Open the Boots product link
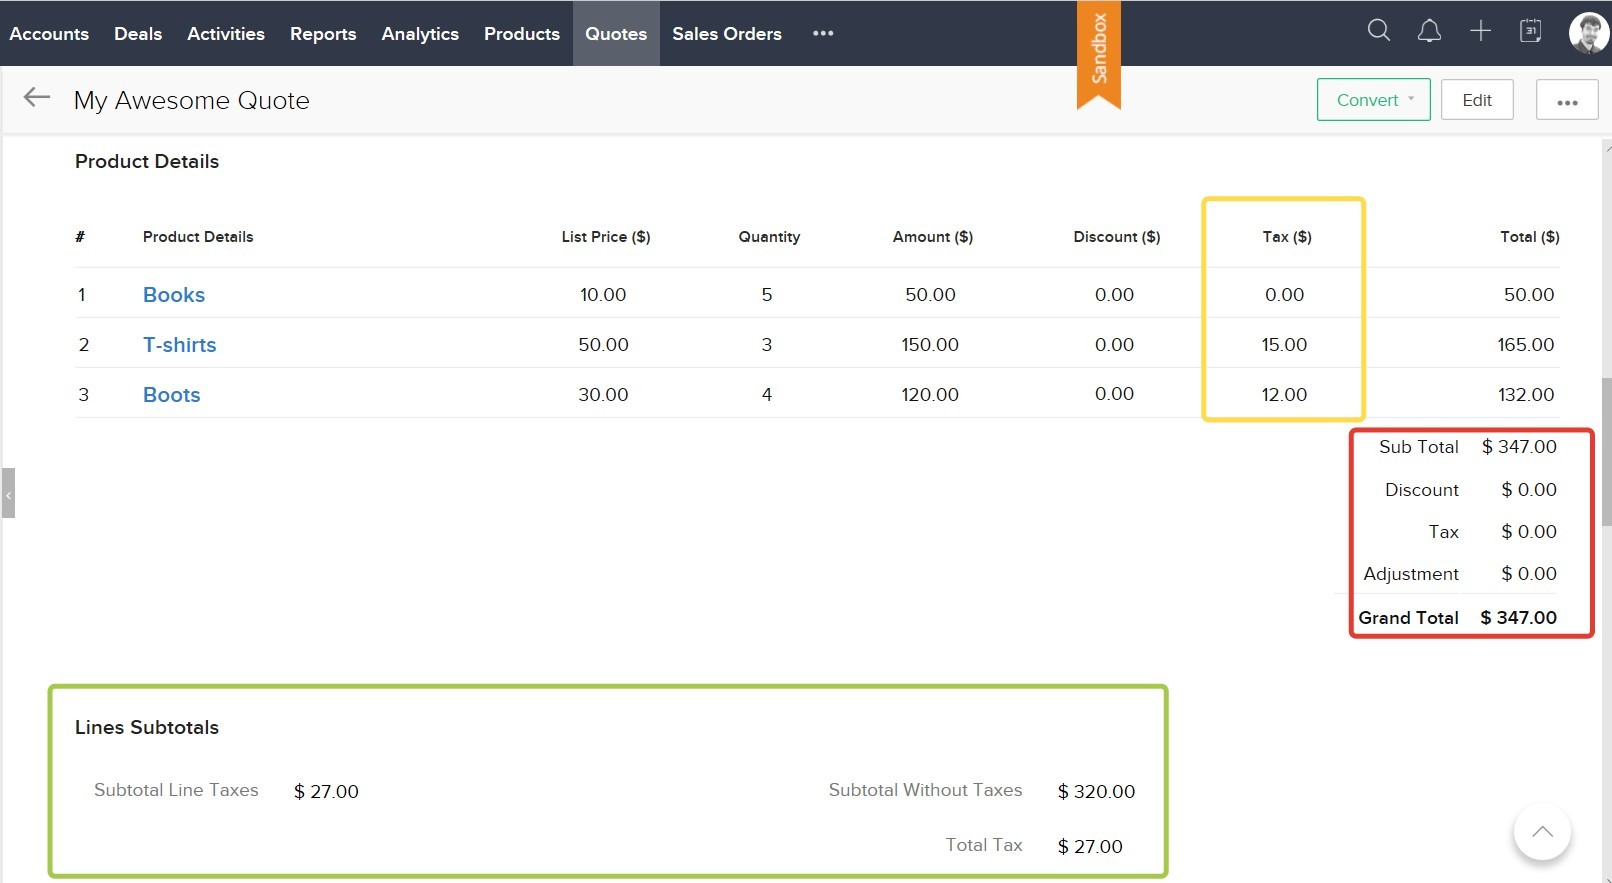1612x883 pixels. 172,395
